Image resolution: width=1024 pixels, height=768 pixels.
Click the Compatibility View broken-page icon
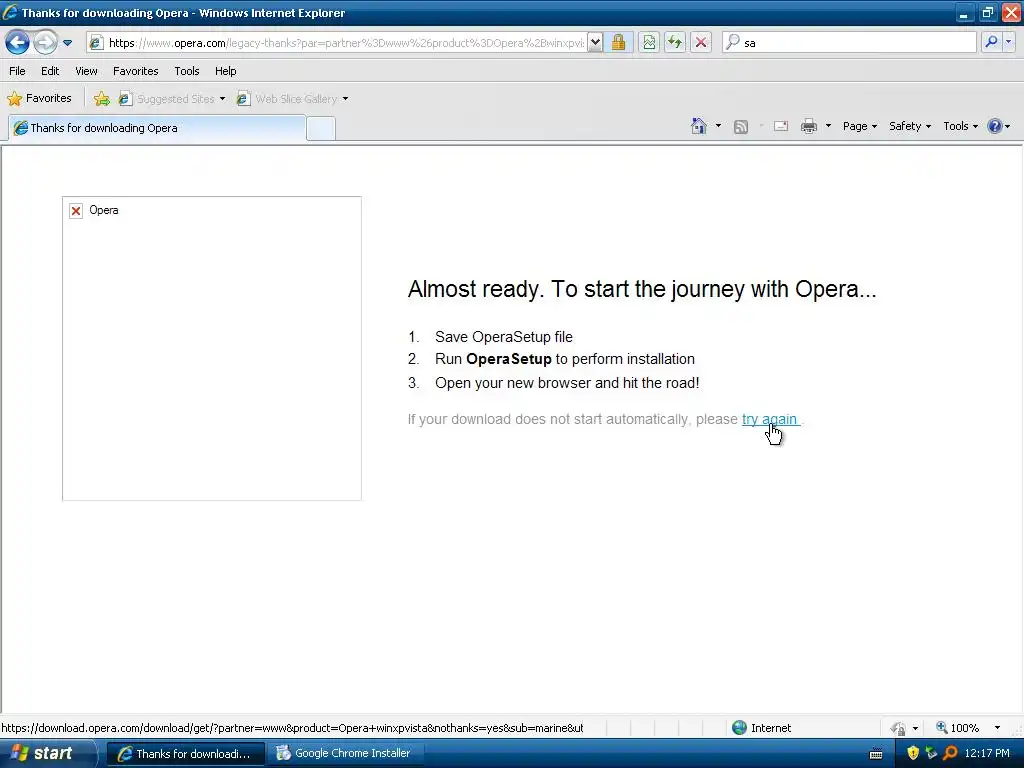tap(648, 43)
